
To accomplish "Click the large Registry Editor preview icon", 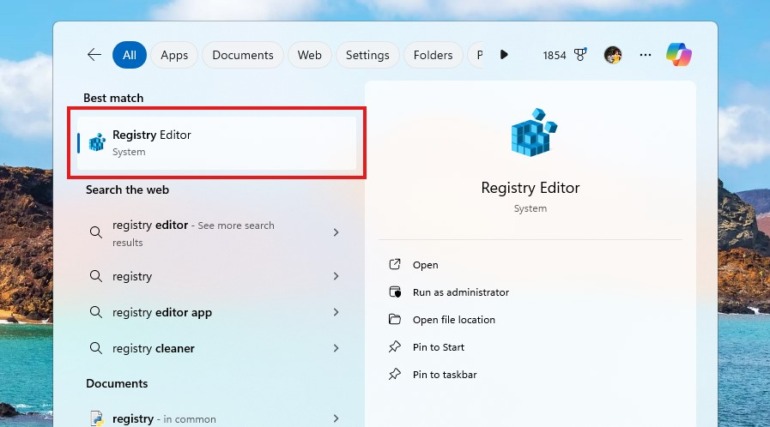I will pos(533,133).
